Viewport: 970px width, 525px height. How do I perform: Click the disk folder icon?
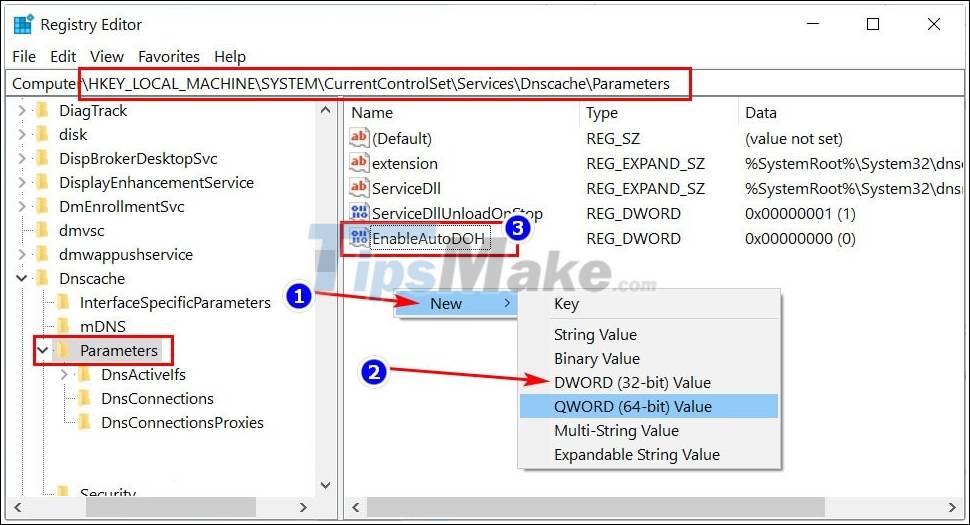click(43, 134)
